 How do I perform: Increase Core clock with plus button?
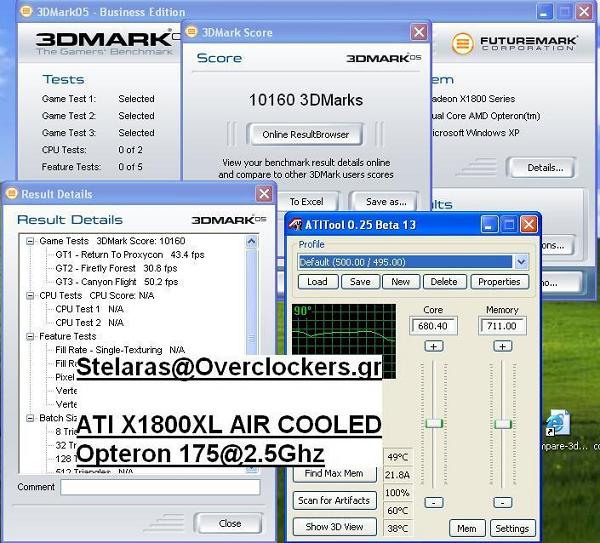[434, 347]
